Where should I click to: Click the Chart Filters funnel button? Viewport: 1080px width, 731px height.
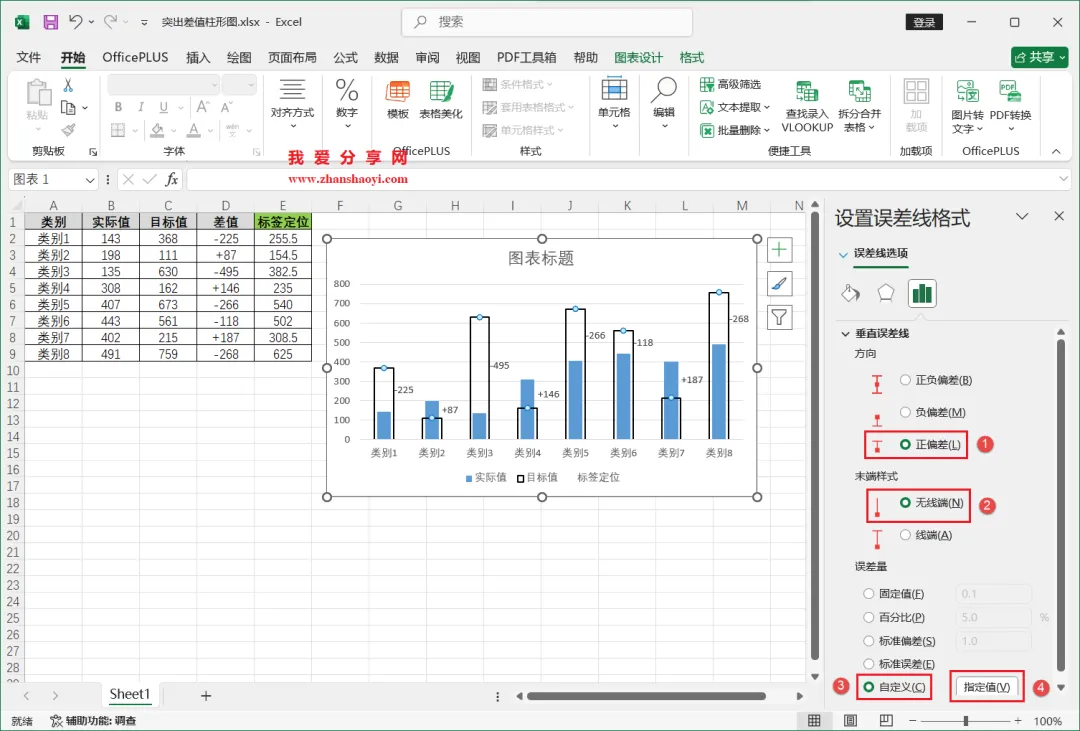pos(779,317)
